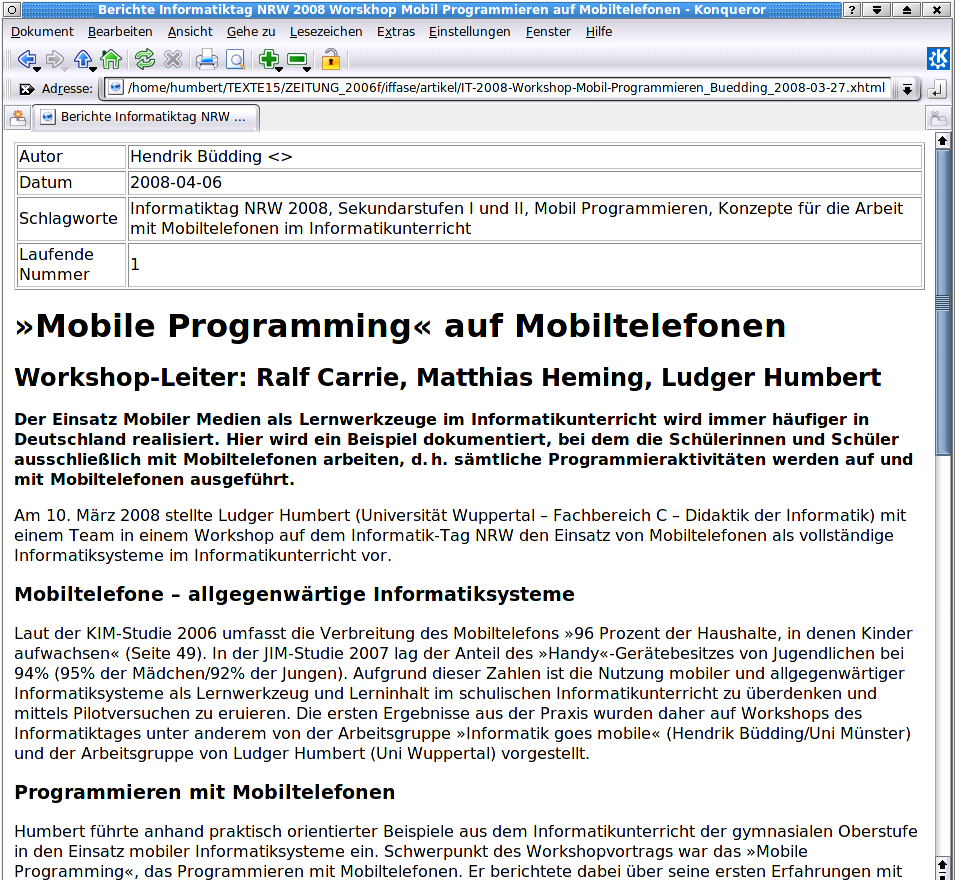Click the Schlagworte label cell
The width and height of the screenshot is (955, 880).
[71, 219]
